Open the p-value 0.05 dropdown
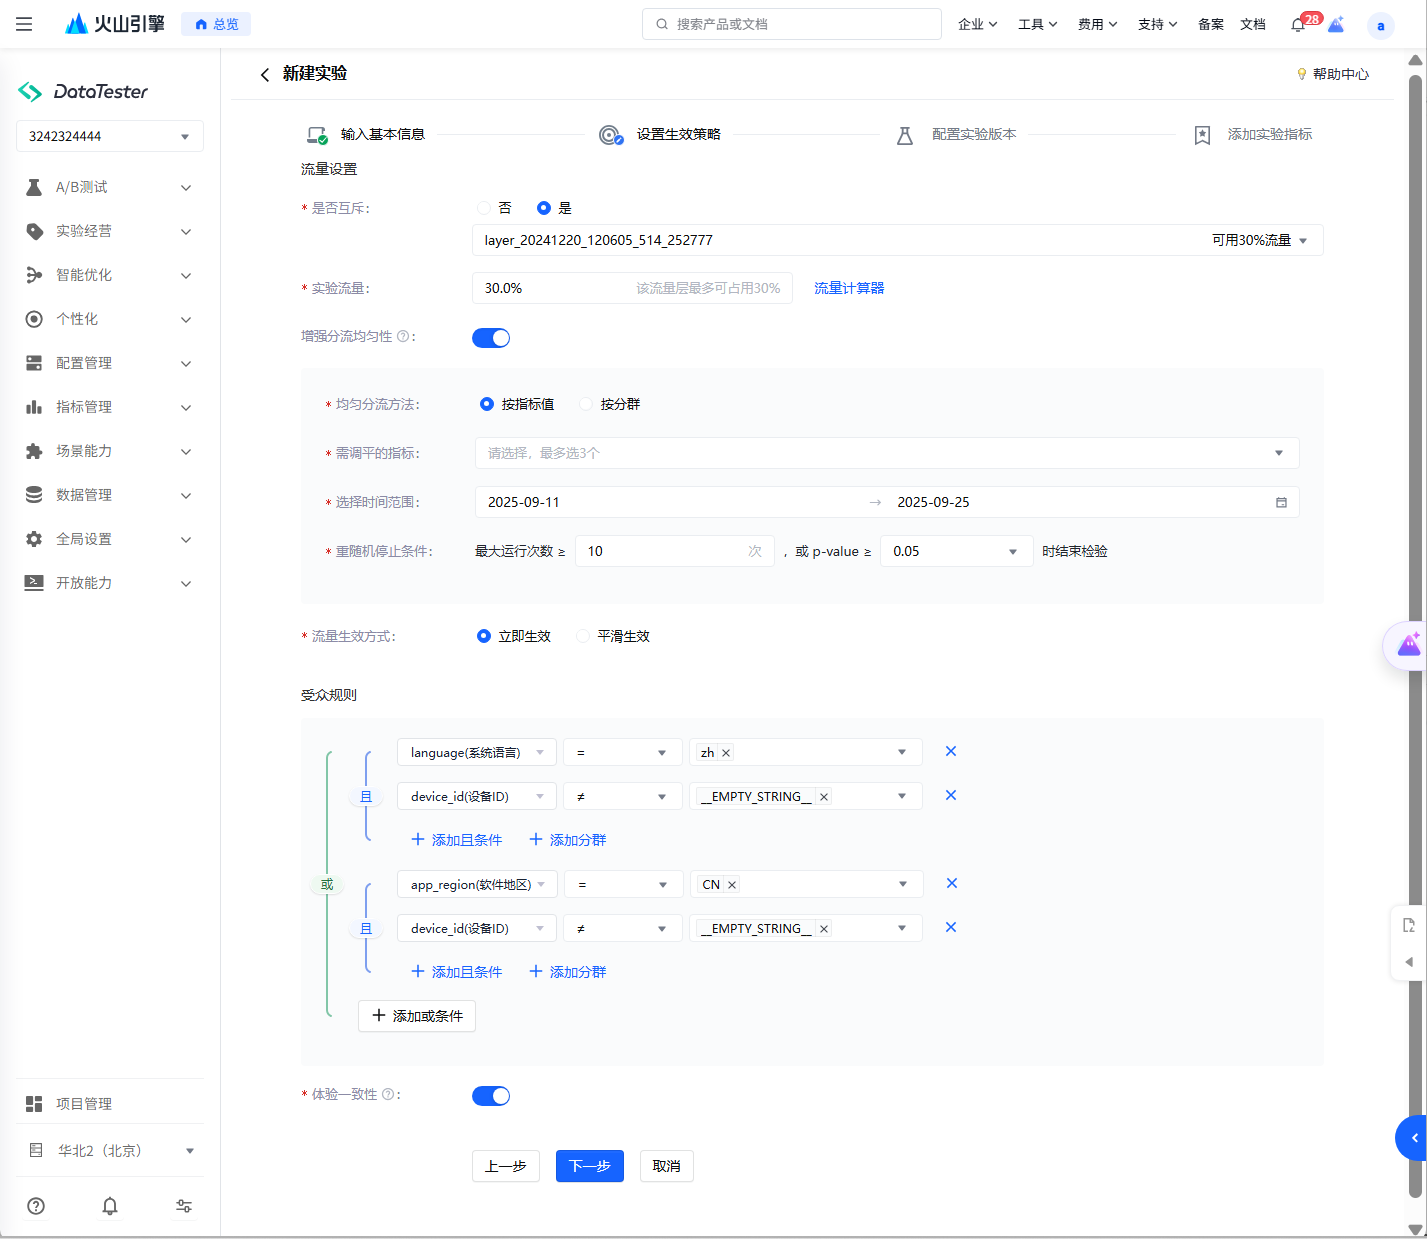 [x=956, y=551]
